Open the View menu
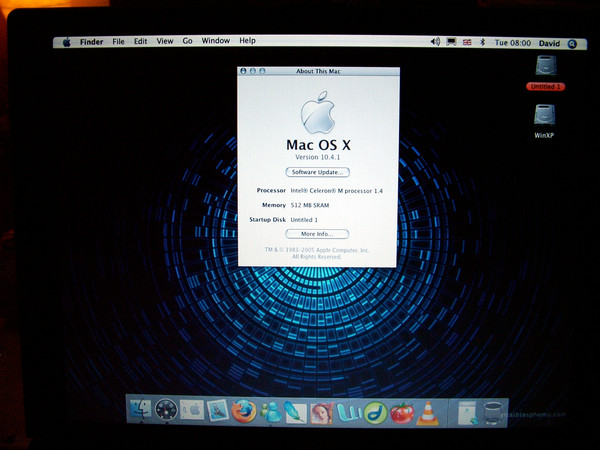This screenshot has height=450, width=600. [165, 41]
